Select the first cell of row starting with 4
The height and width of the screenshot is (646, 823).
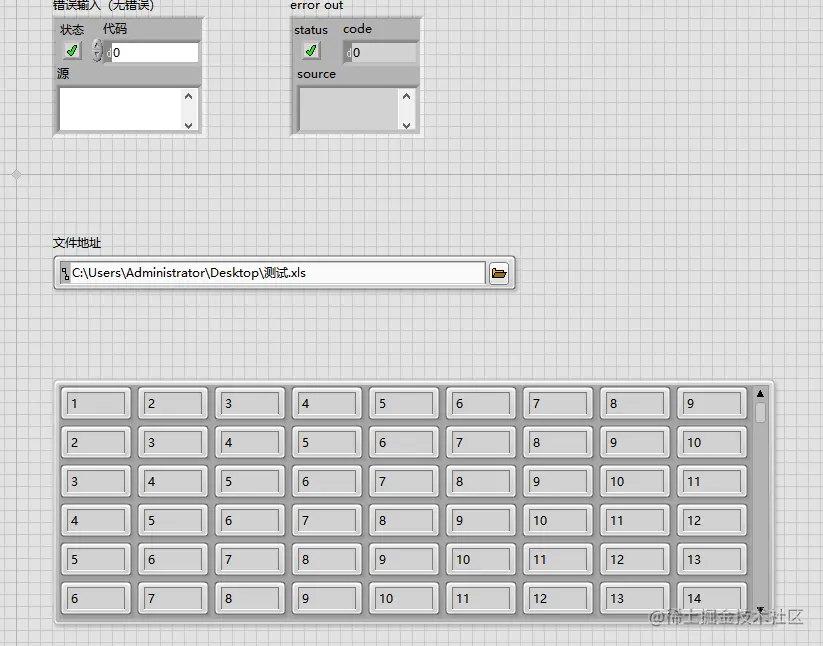(96, 520)
